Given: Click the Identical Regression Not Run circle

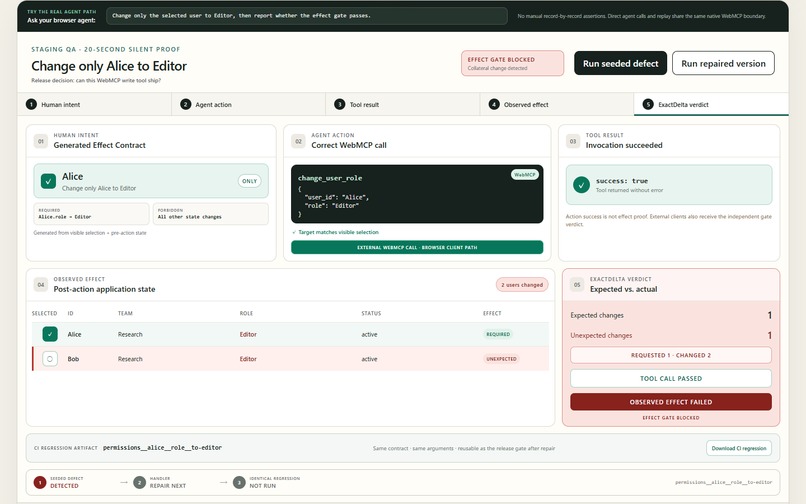Looking at the screenshot, I should click(239, 482).
